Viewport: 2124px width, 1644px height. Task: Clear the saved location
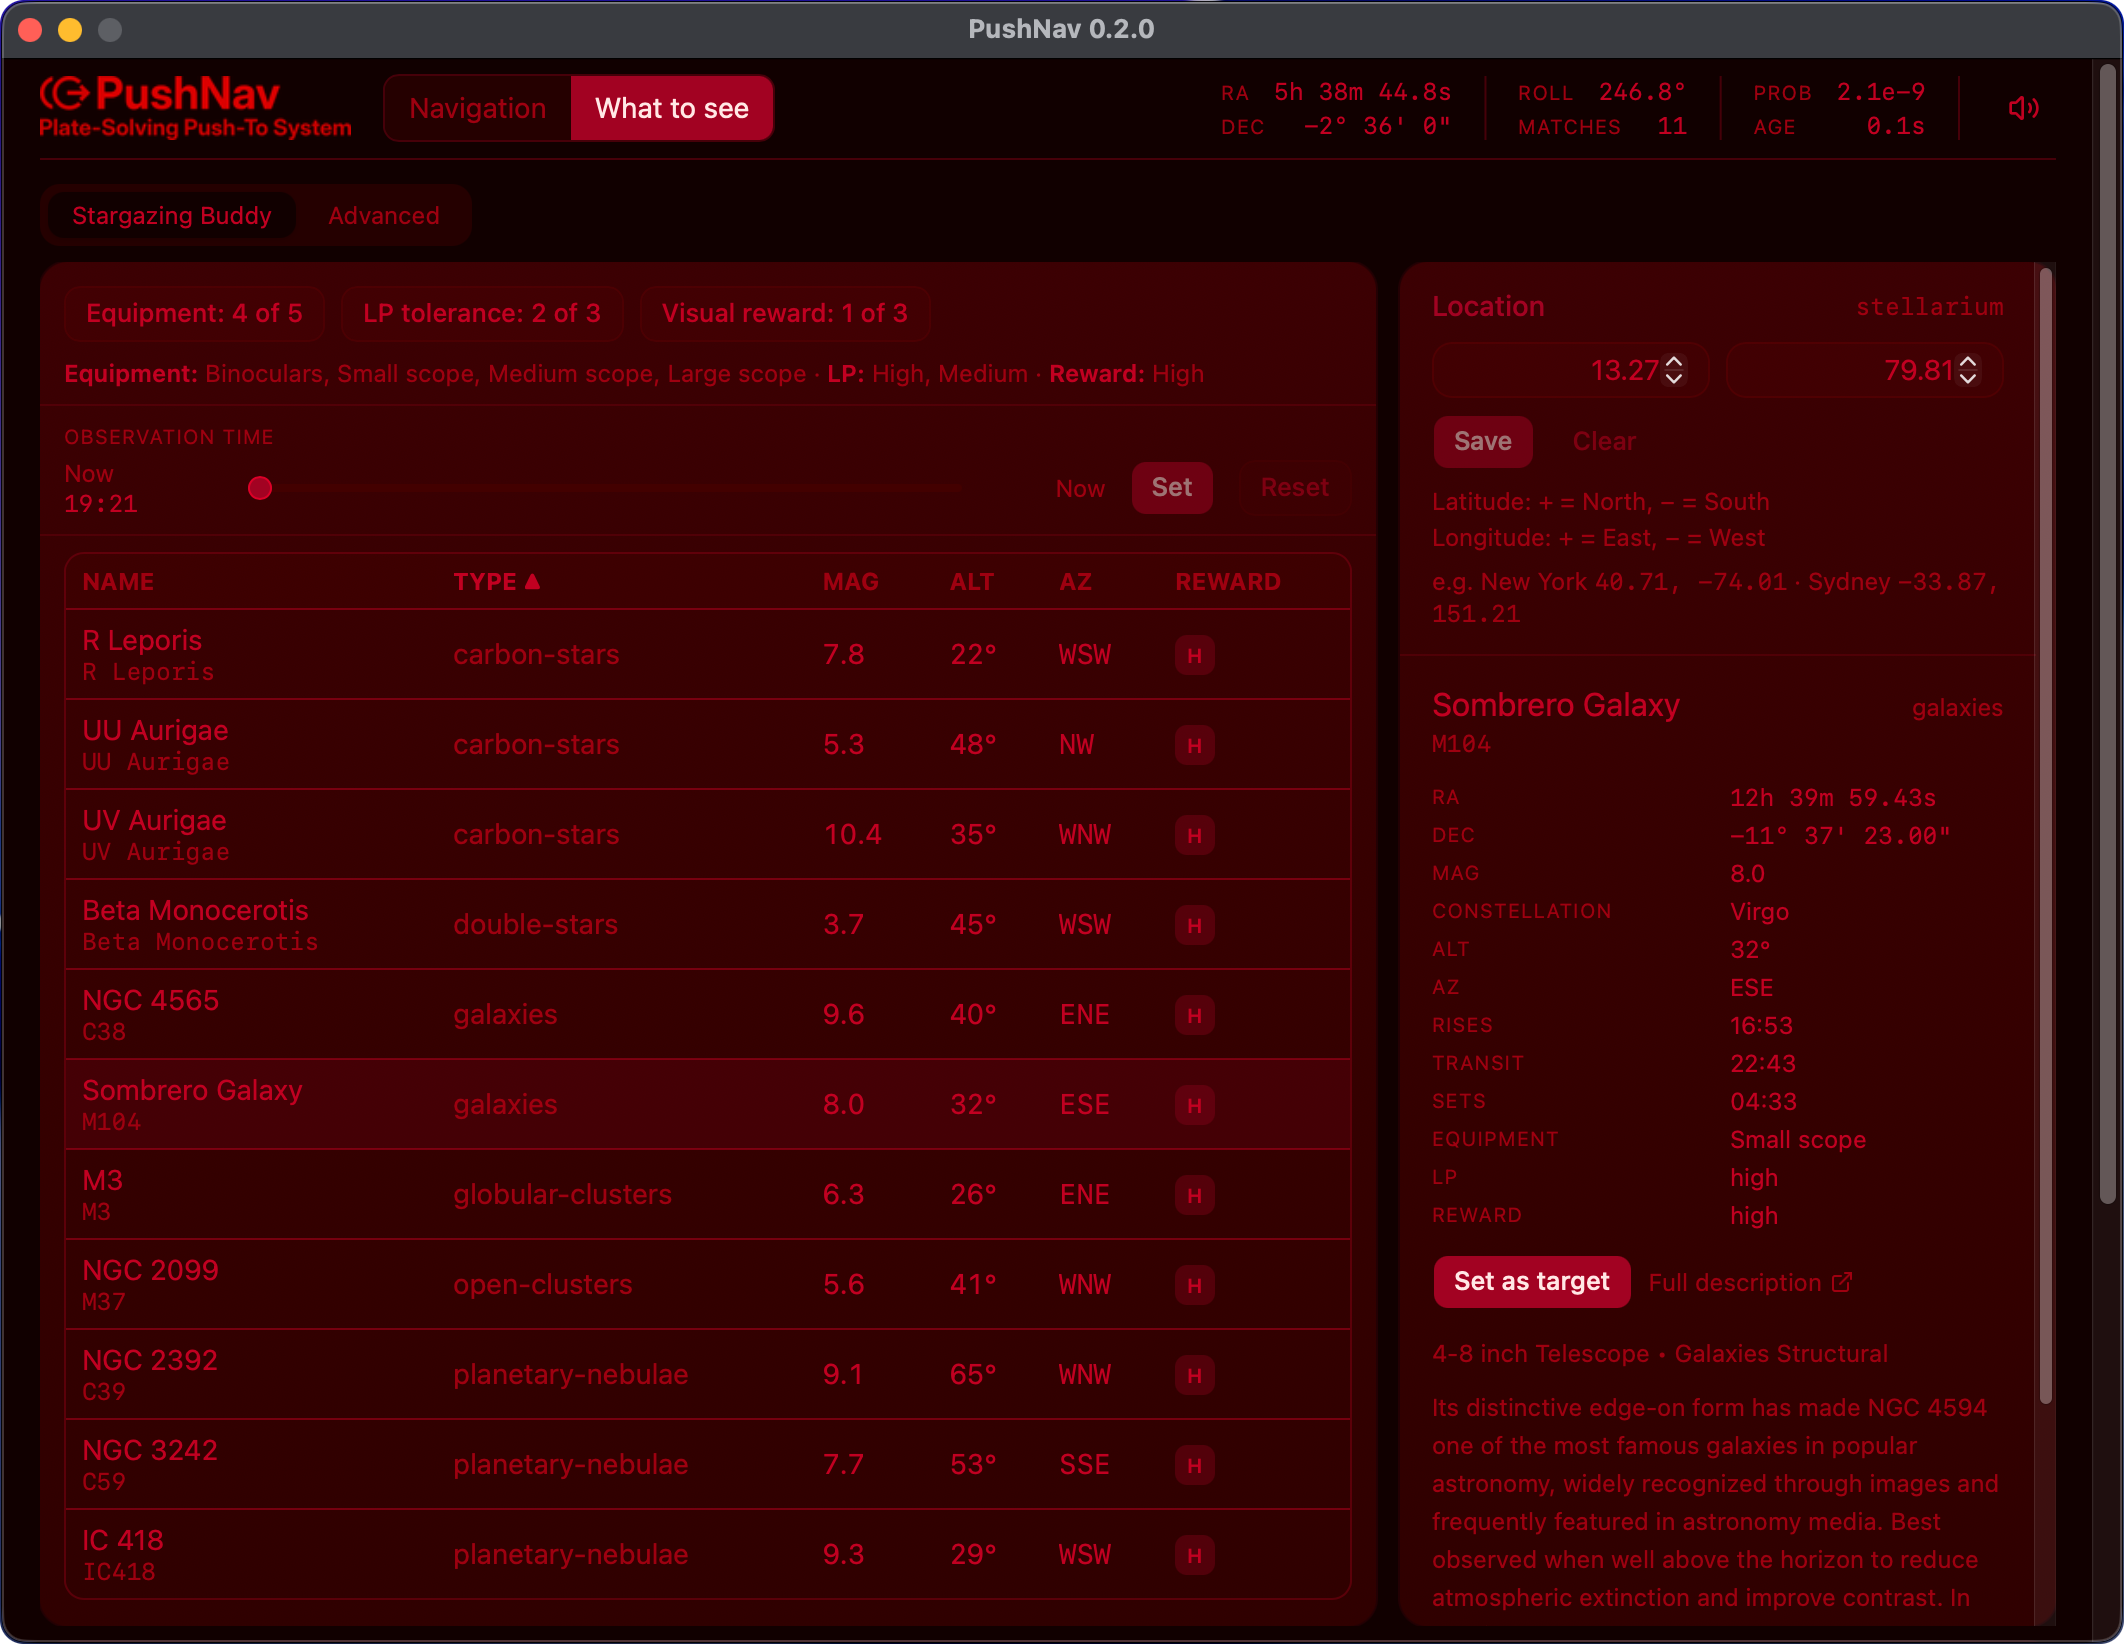click(1604, 442)
